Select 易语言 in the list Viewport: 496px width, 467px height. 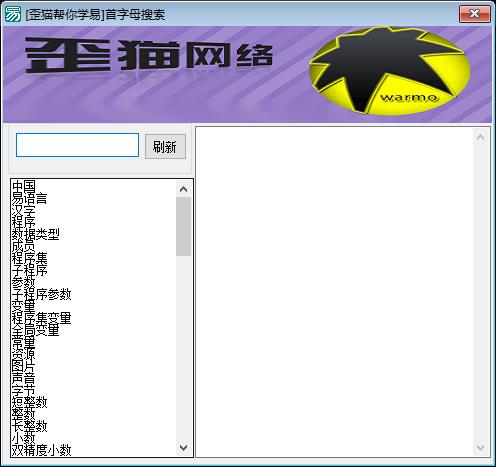click(29, 198)
